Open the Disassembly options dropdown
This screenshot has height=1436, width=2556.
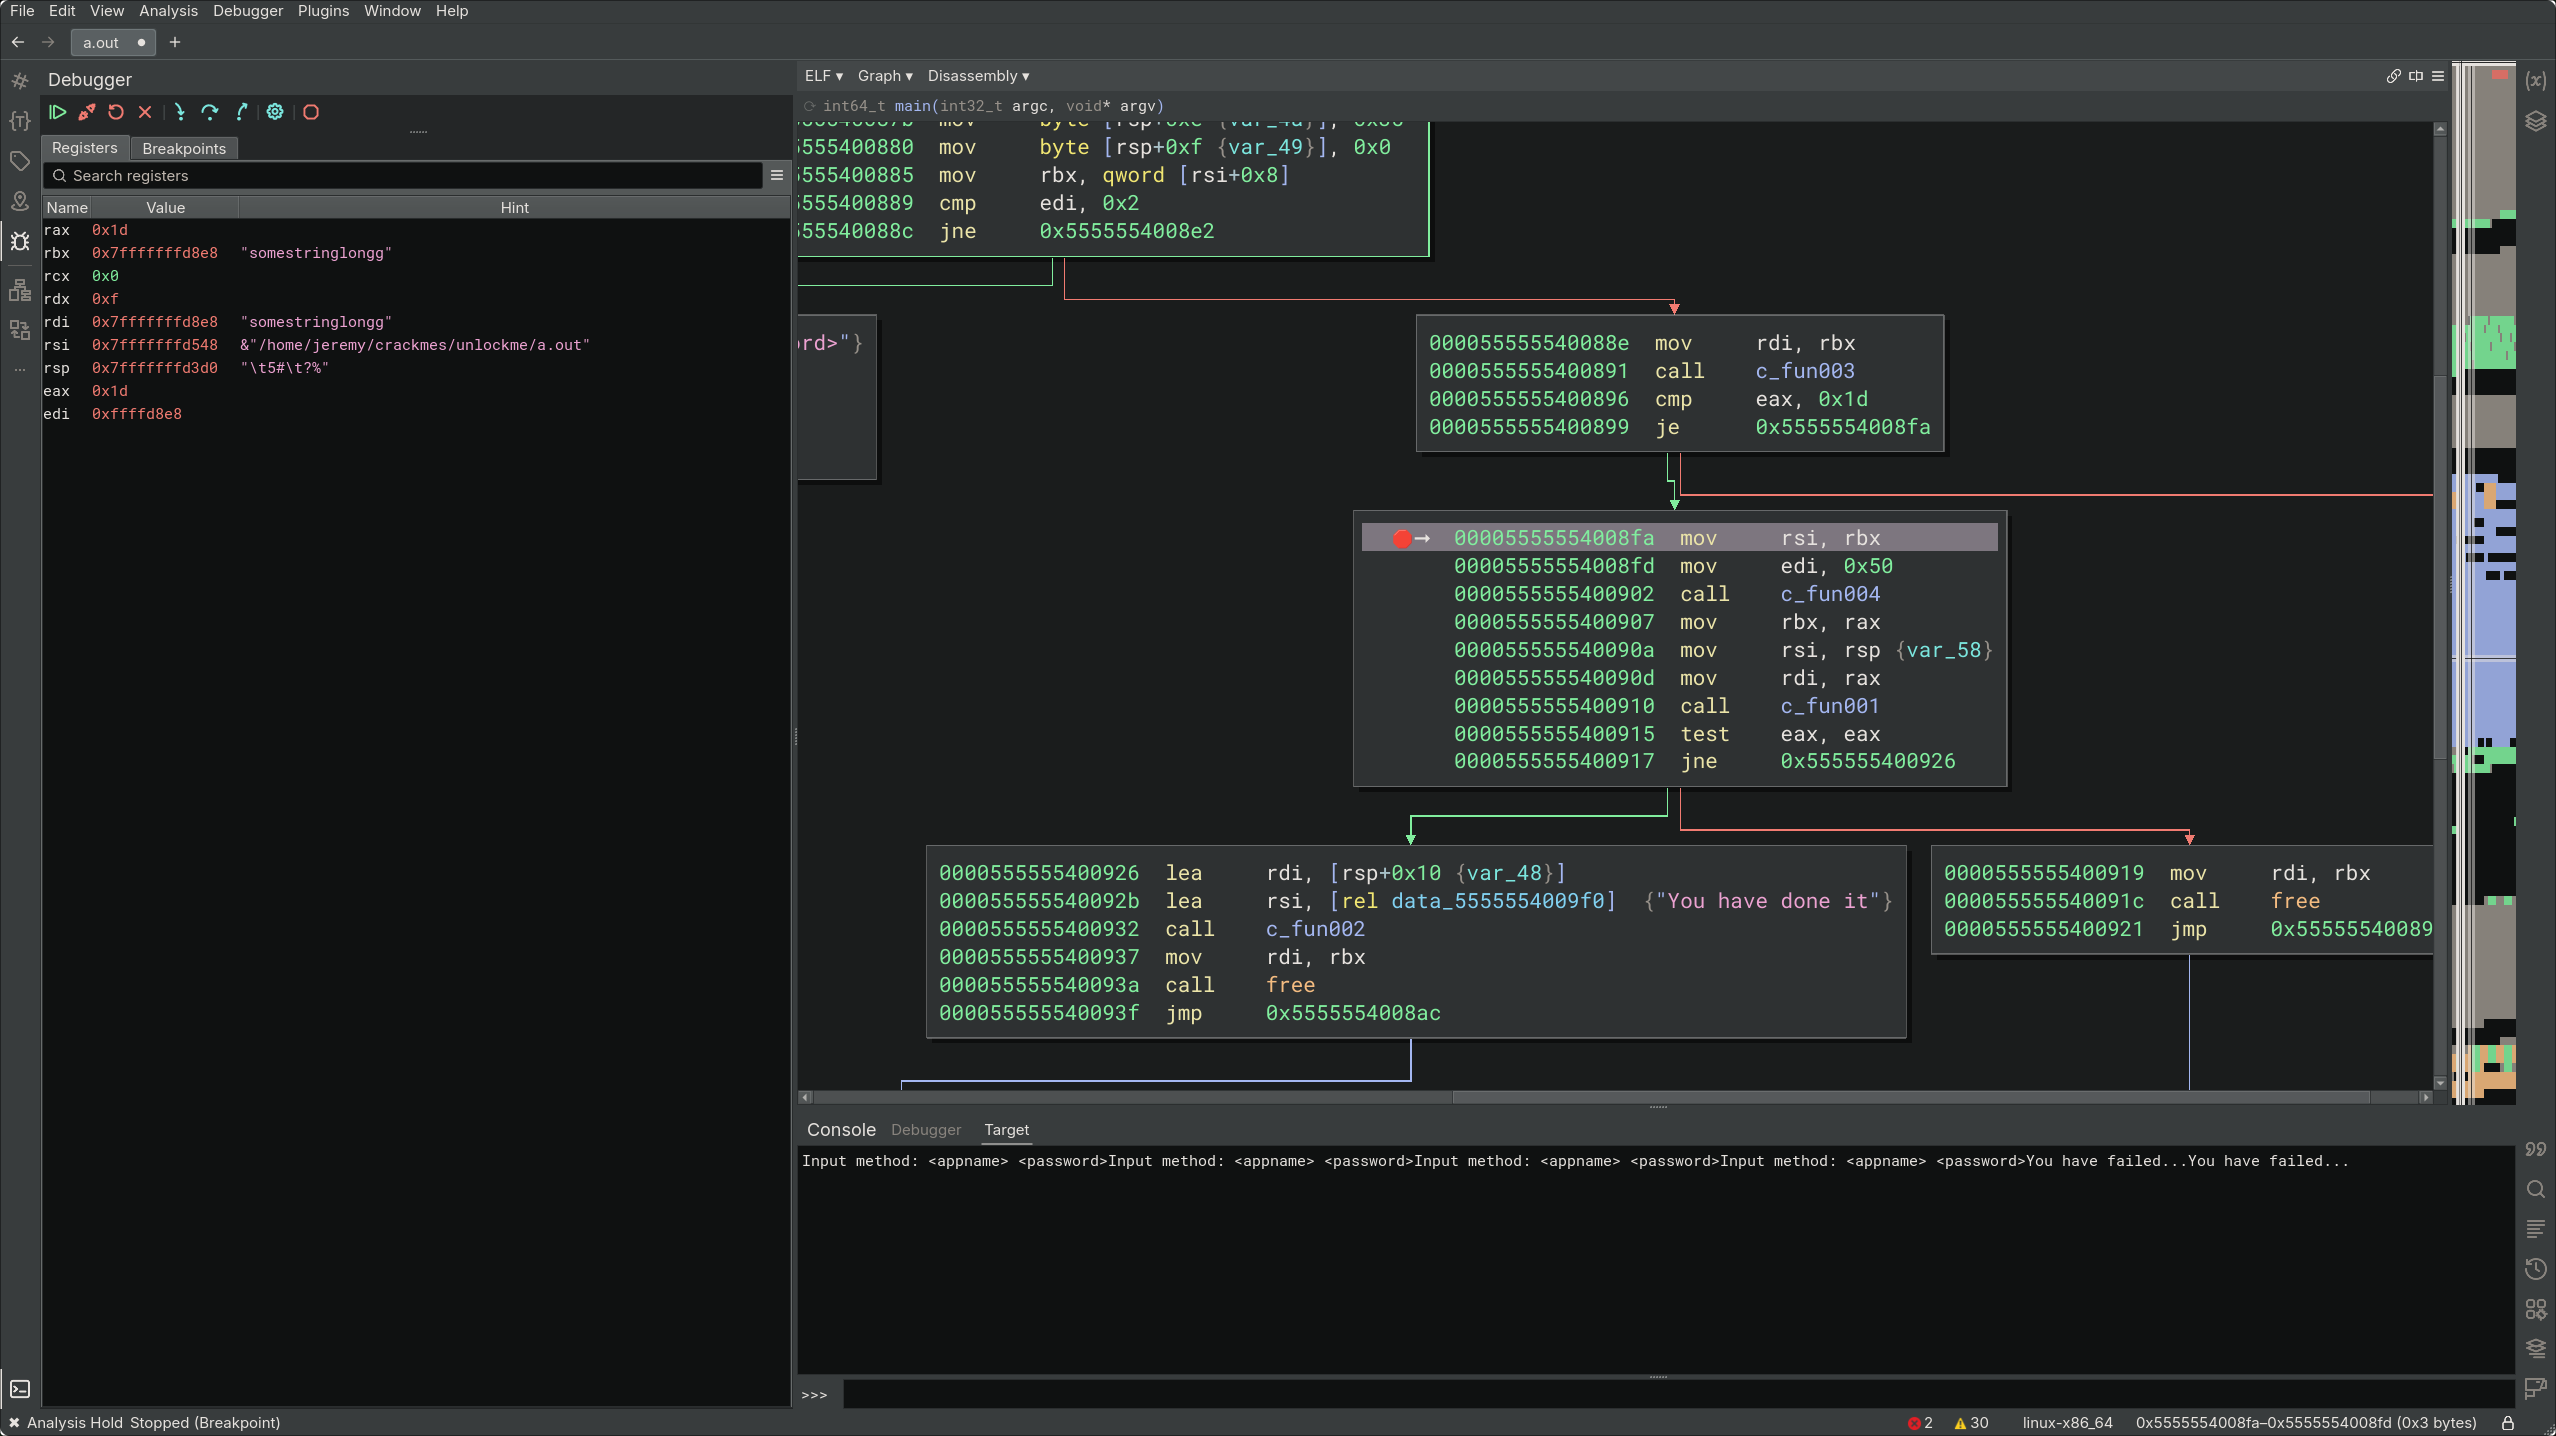point(977,76)
